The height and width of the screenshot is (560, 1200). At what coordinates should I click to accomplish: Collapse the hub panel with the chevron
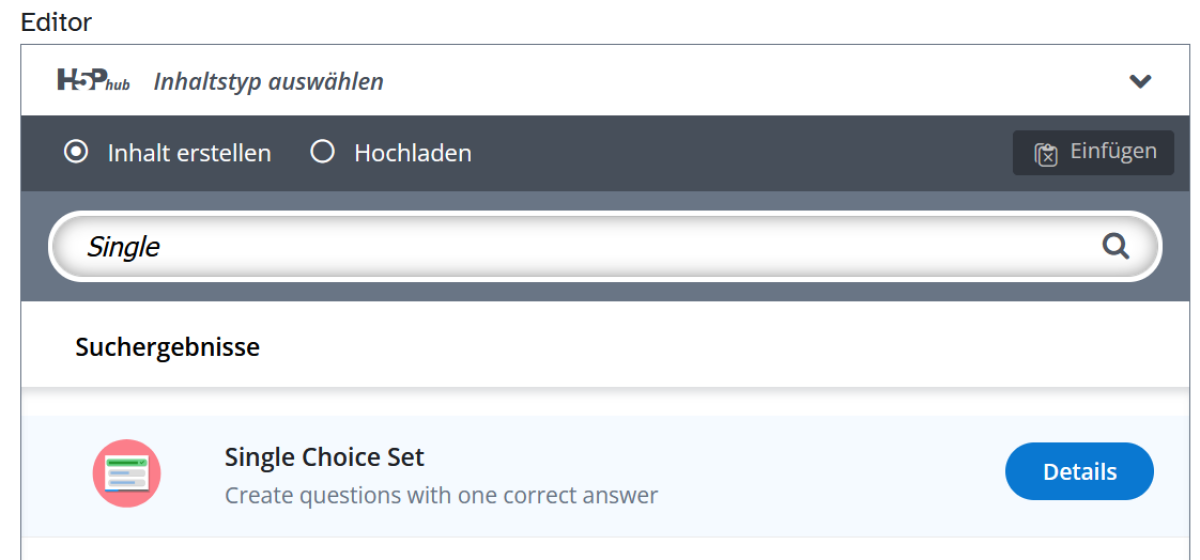(x=1140, y=81)
